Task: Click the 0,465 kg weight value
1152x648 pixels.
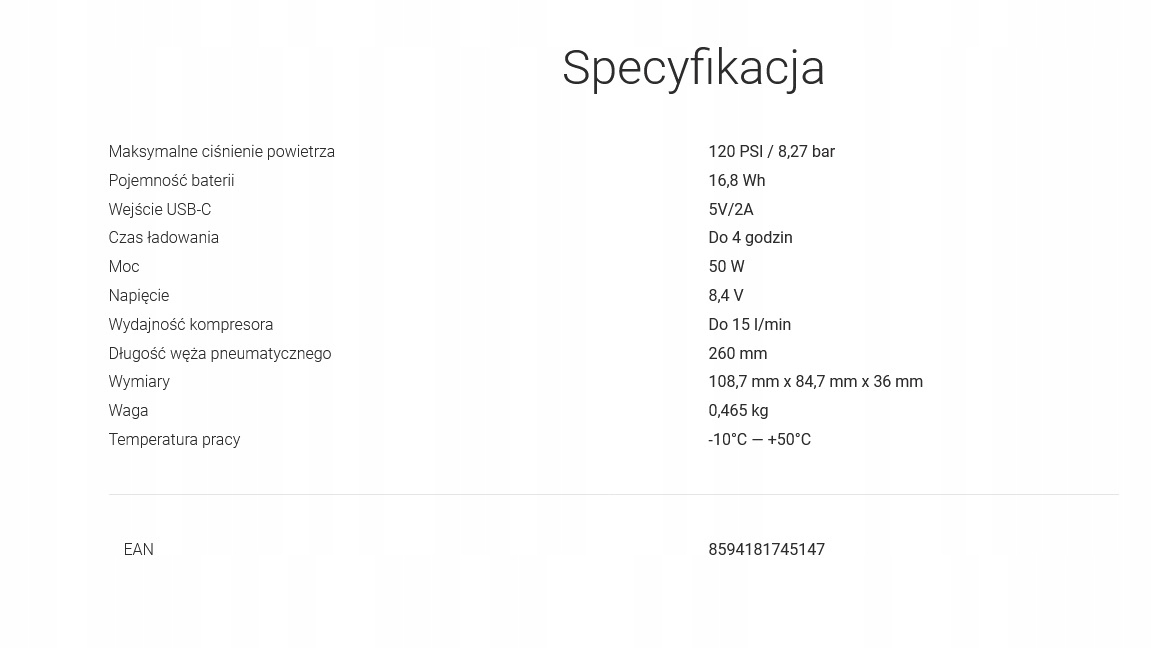Action: 737,411
